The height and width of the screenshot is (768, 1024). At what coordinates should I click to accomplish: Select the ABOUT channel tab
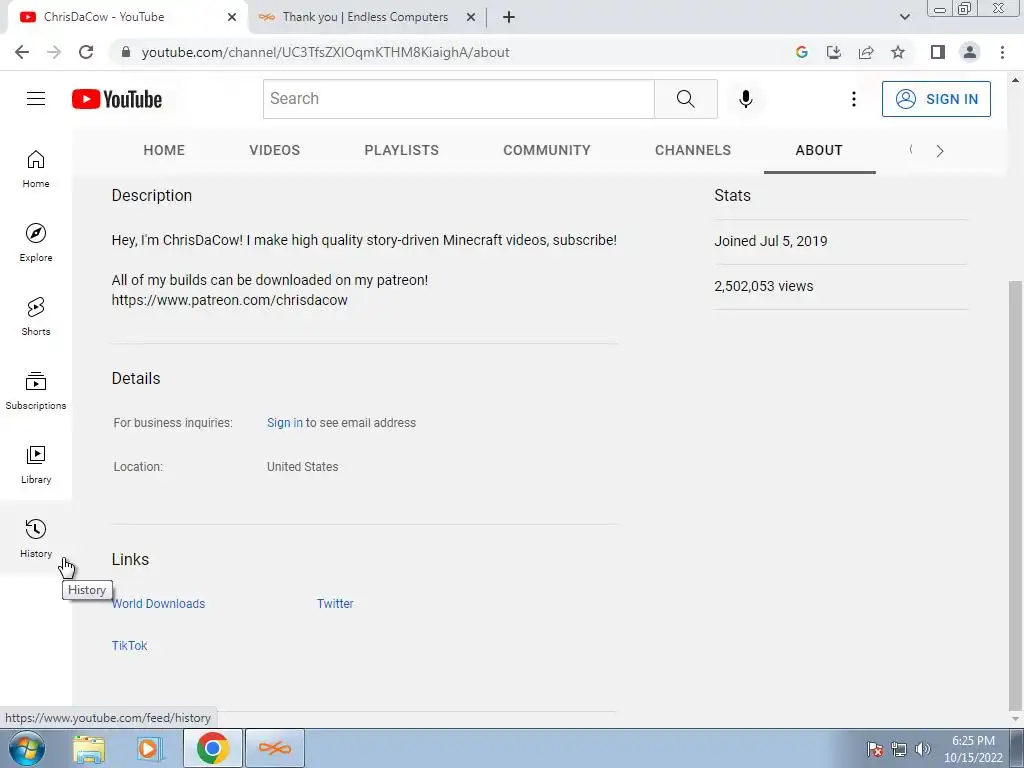(x=819, y=150)
